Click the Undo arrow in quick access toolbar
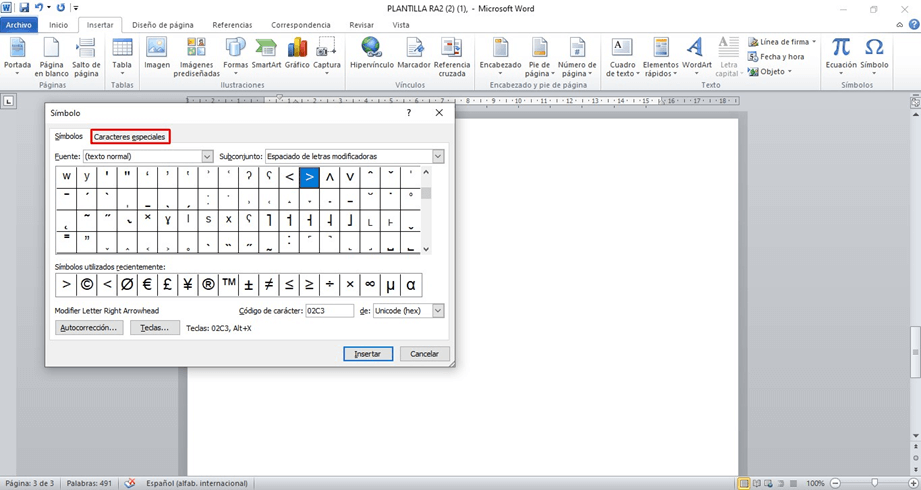 [x=39, y=8]
